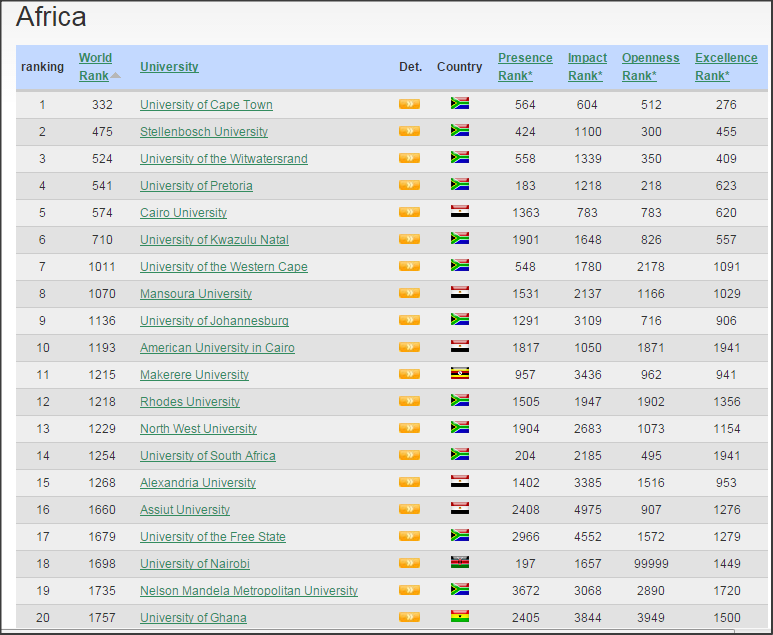
Task: Open details arrow for University of the Witwatersrand
Action: coord(409,158)
